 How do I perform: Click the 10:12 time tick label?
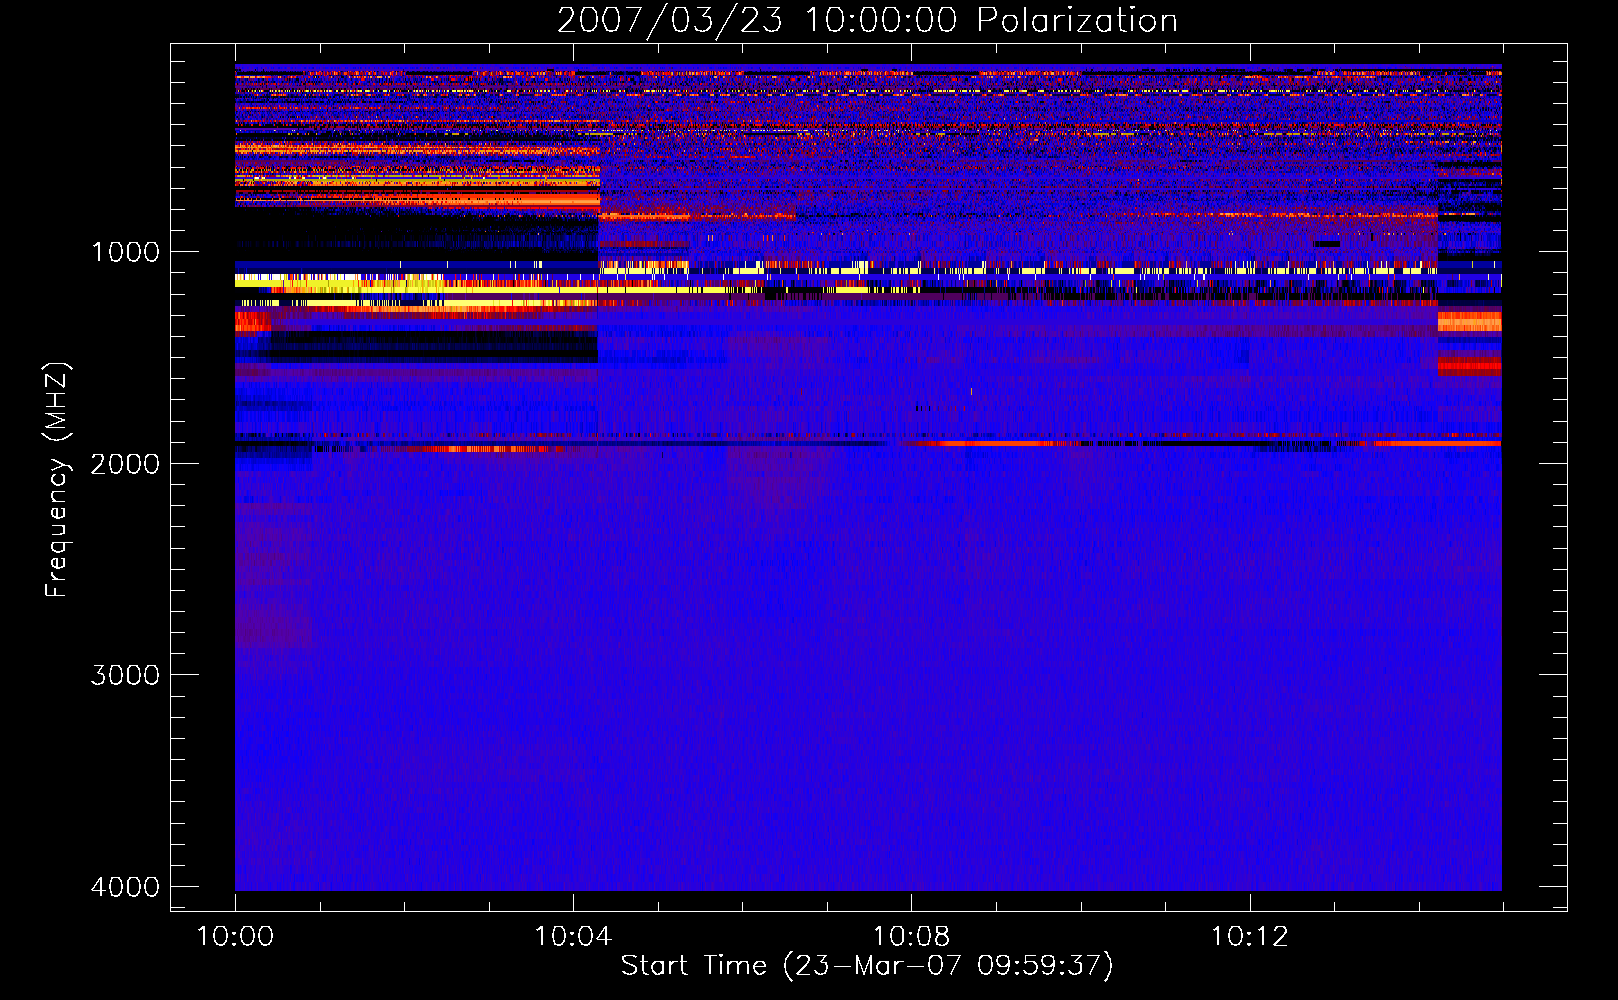point(1249,937)
